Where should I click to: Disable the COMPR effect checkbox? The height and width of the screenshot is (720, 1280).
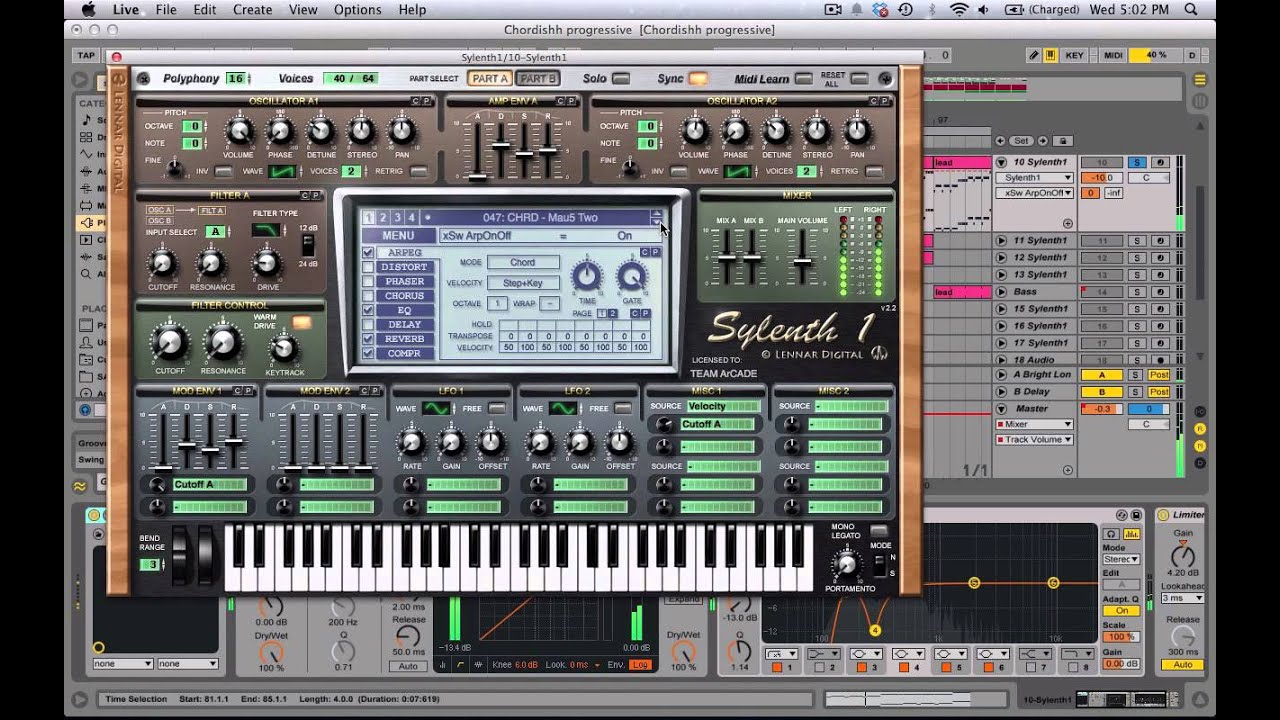[368, 354]
